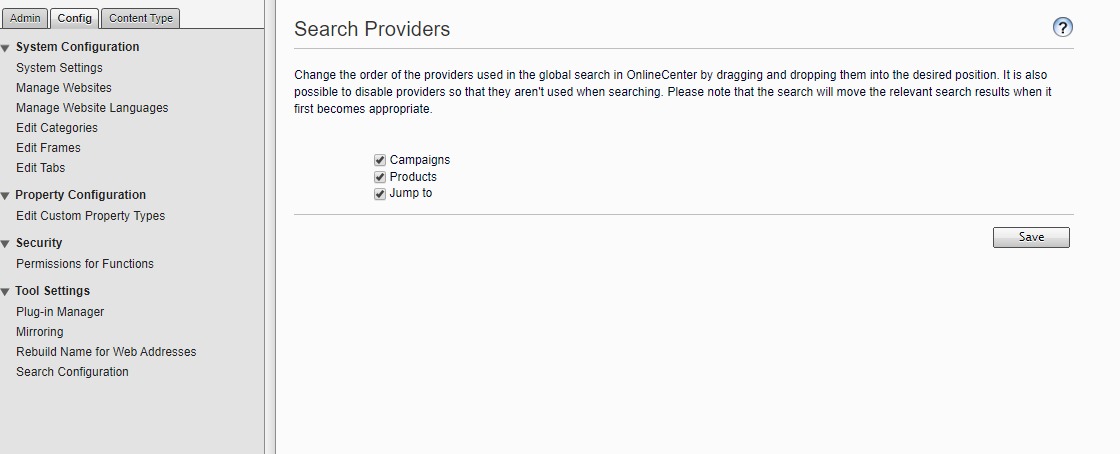Open Edit Custom Property Types
The height and width of the screenshot is (454, 1120).
90,216
